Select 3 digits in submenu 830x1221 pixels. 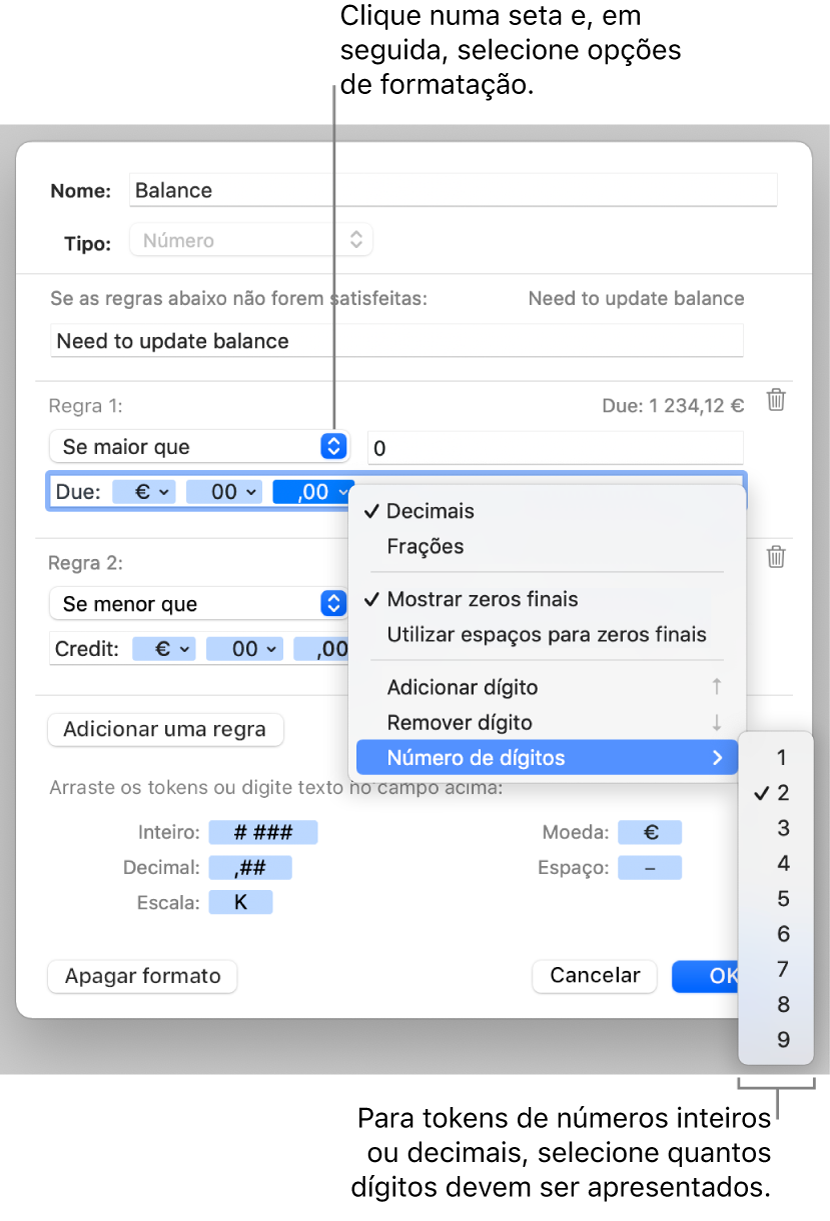click(x=776, y=828)
